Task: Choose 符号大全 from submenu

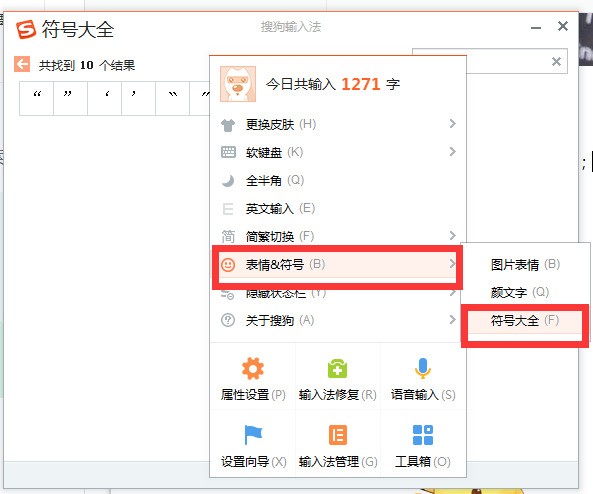Action: 524,321
